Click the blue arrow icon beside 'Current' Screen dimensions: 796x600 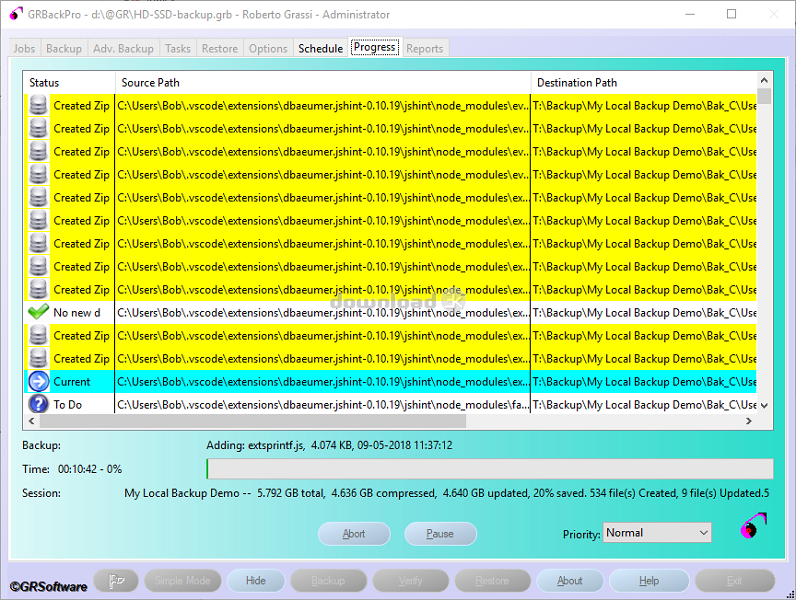click(x=39, y=381)
